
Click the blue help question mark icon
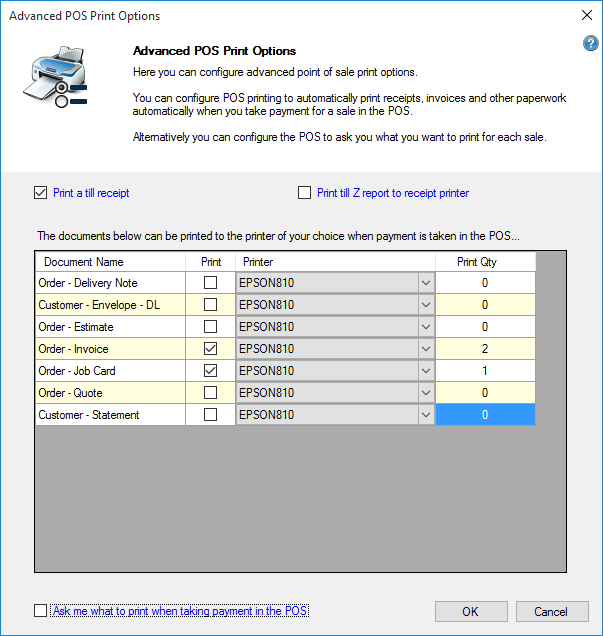click(x=590, y=44)
